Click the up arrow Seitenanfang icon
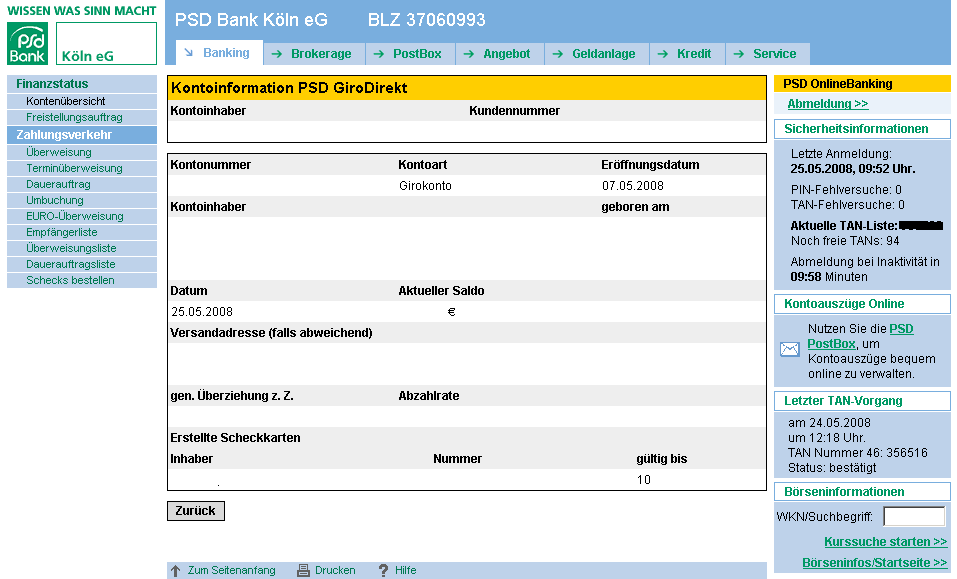Screen dimensions: 957x579 pos(176,570)
